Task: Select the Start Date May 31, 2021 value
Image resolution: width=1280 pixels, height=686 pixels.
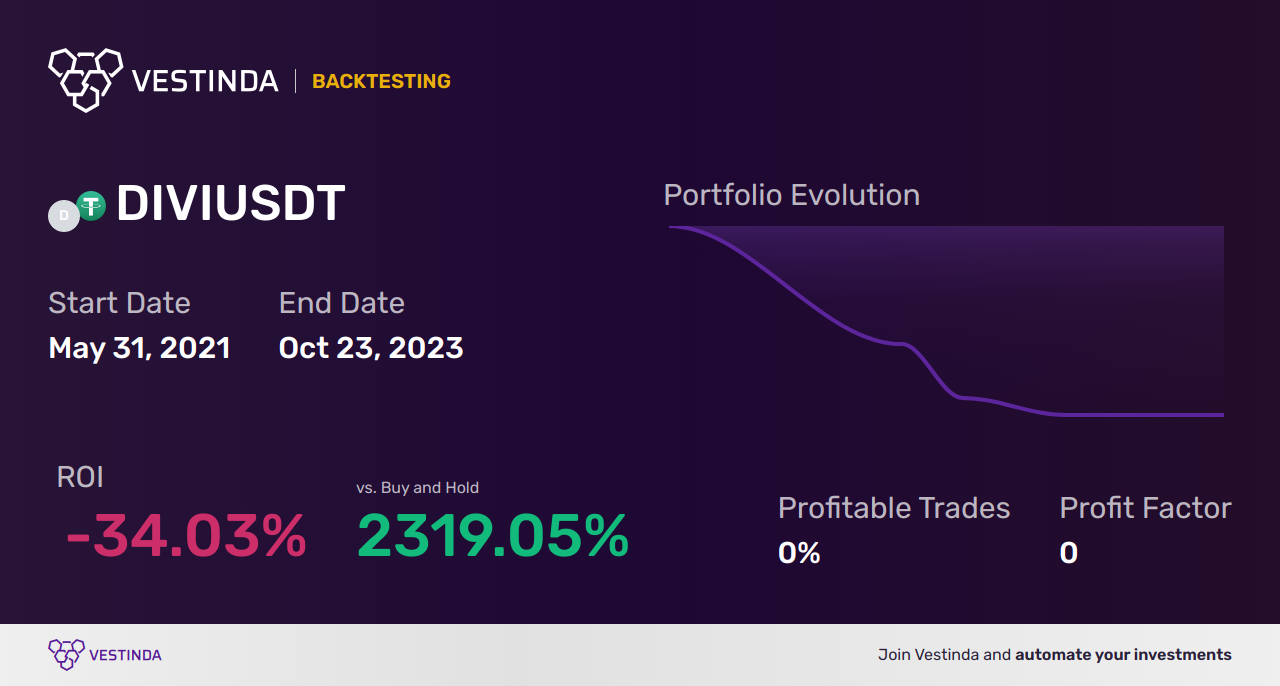Action: [140, 348]
